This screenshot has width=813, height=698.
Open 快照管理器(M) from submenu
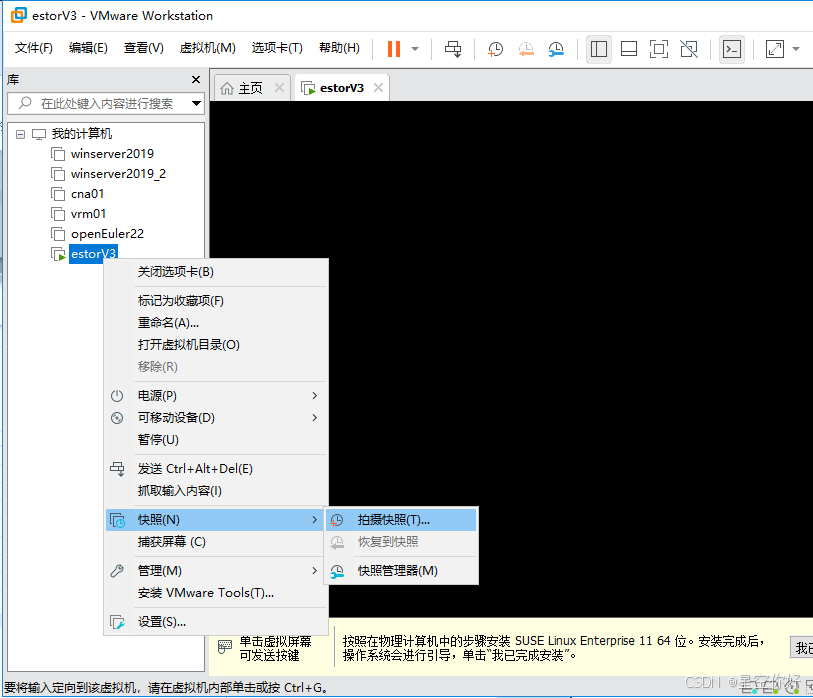pyautogui.click(x=401, y=571)
